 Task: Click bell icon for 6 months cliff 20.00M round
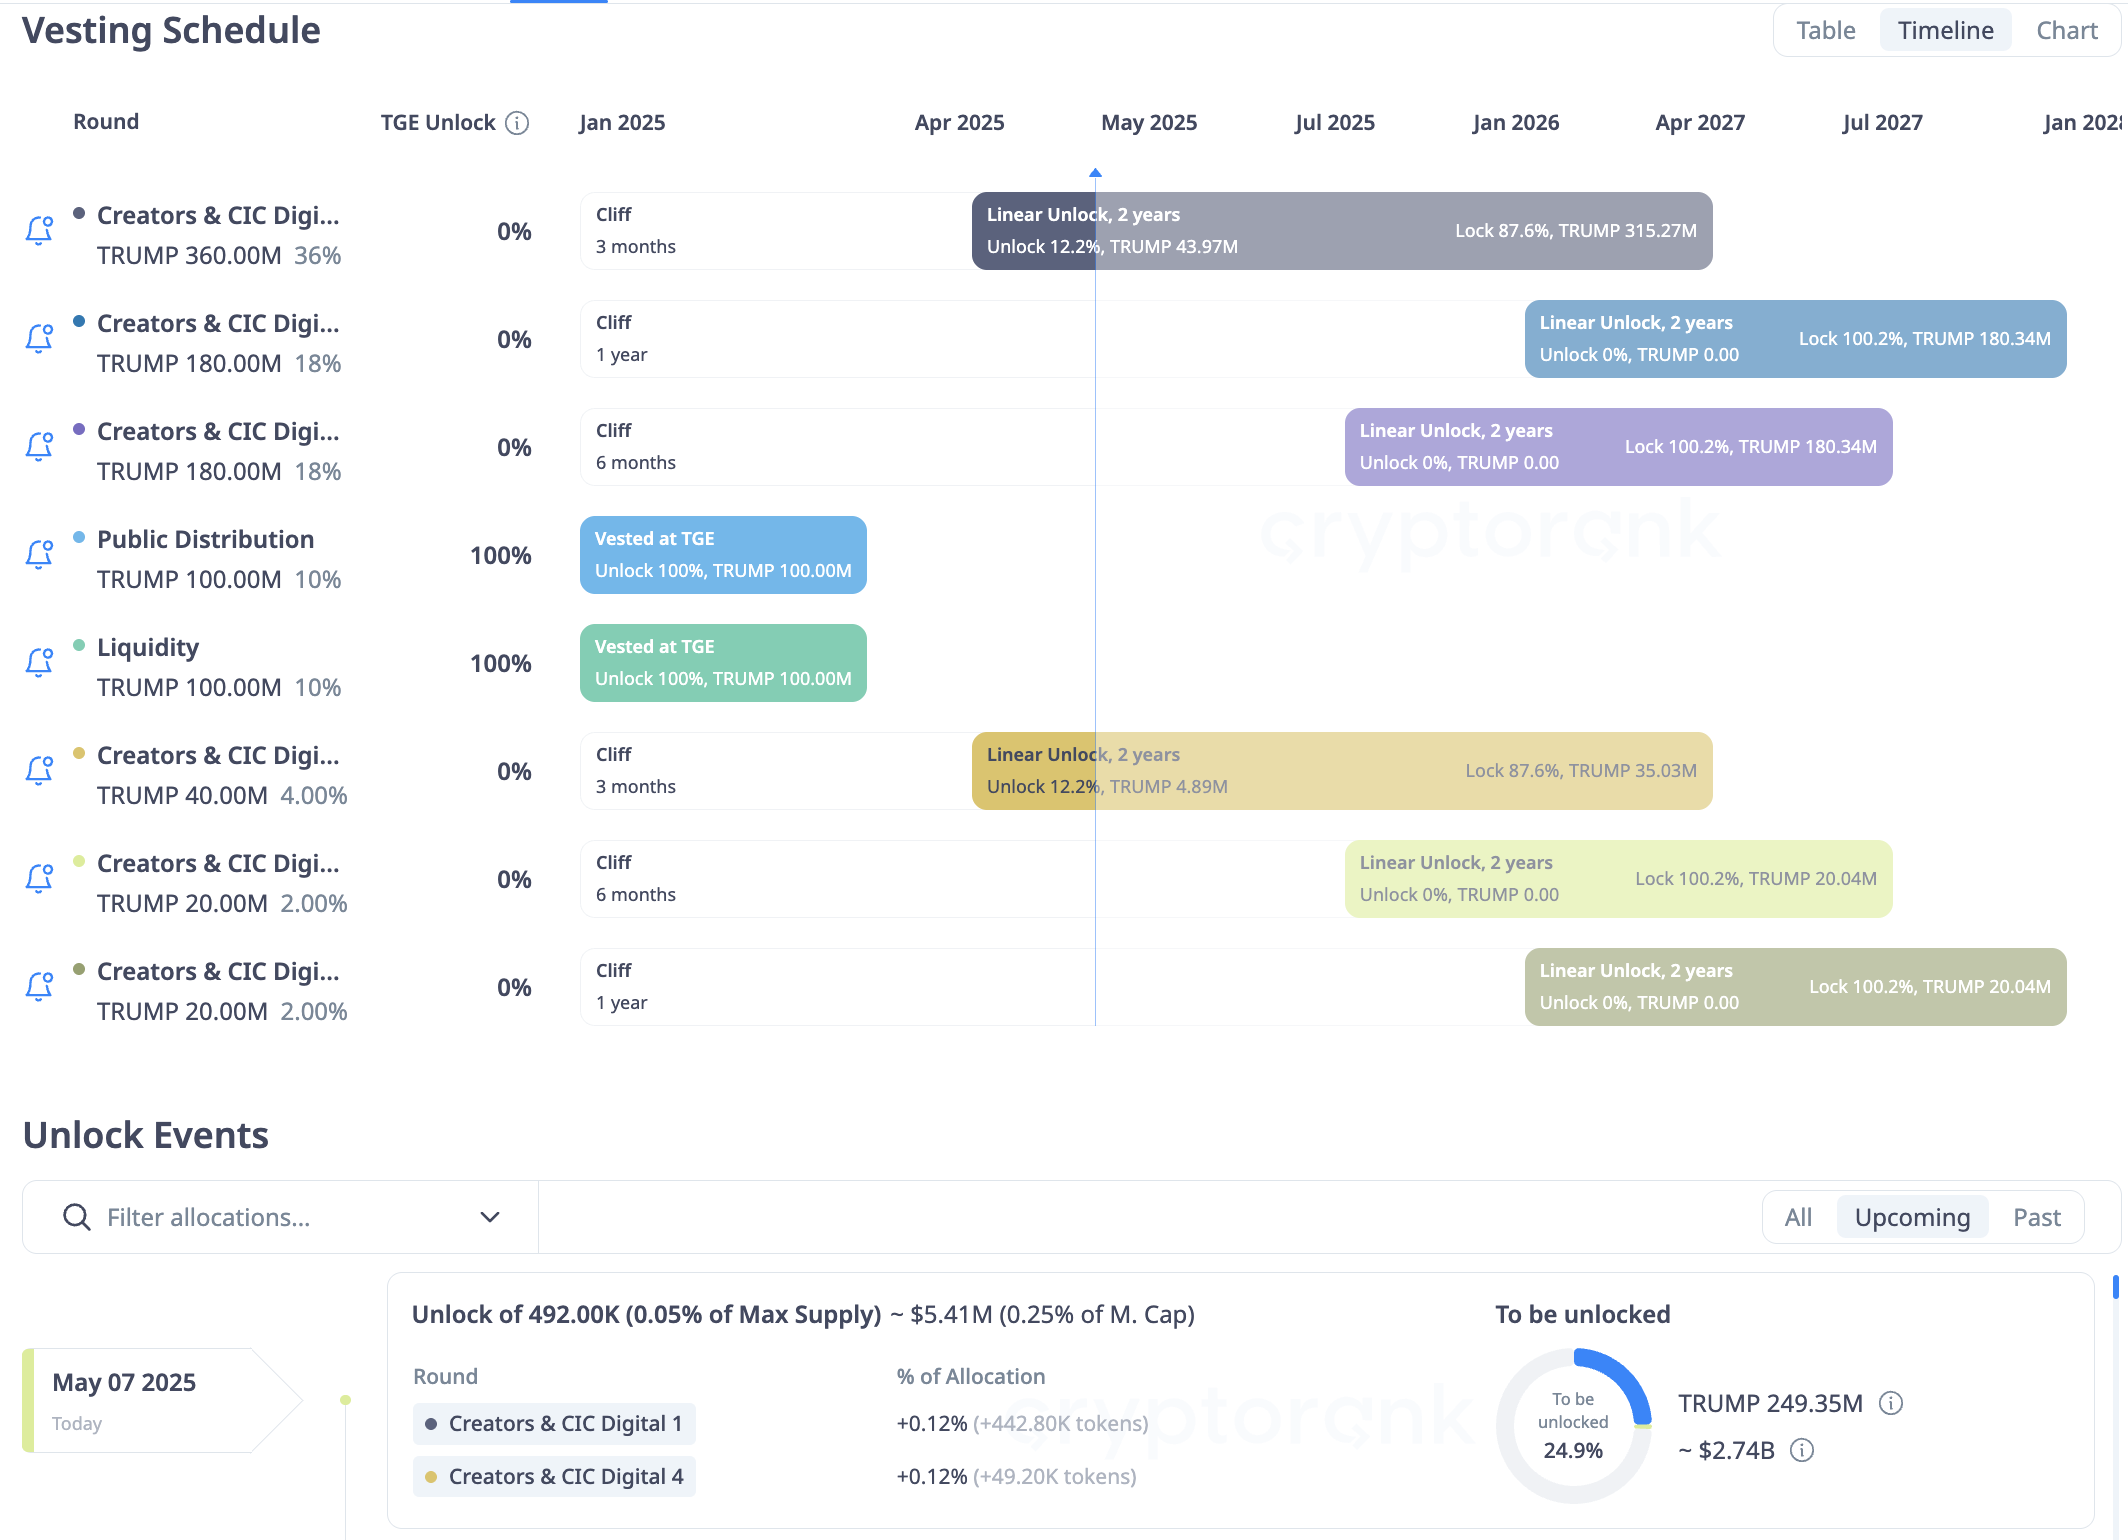[x=39, y=879]
